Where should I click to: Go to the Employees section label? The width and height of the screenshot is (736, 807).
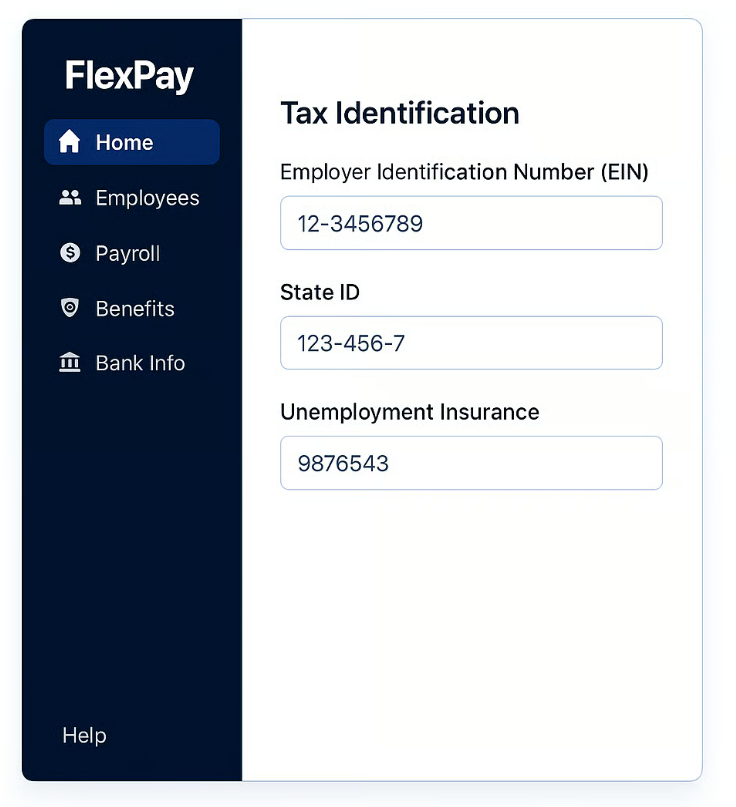tap(147, 198)
